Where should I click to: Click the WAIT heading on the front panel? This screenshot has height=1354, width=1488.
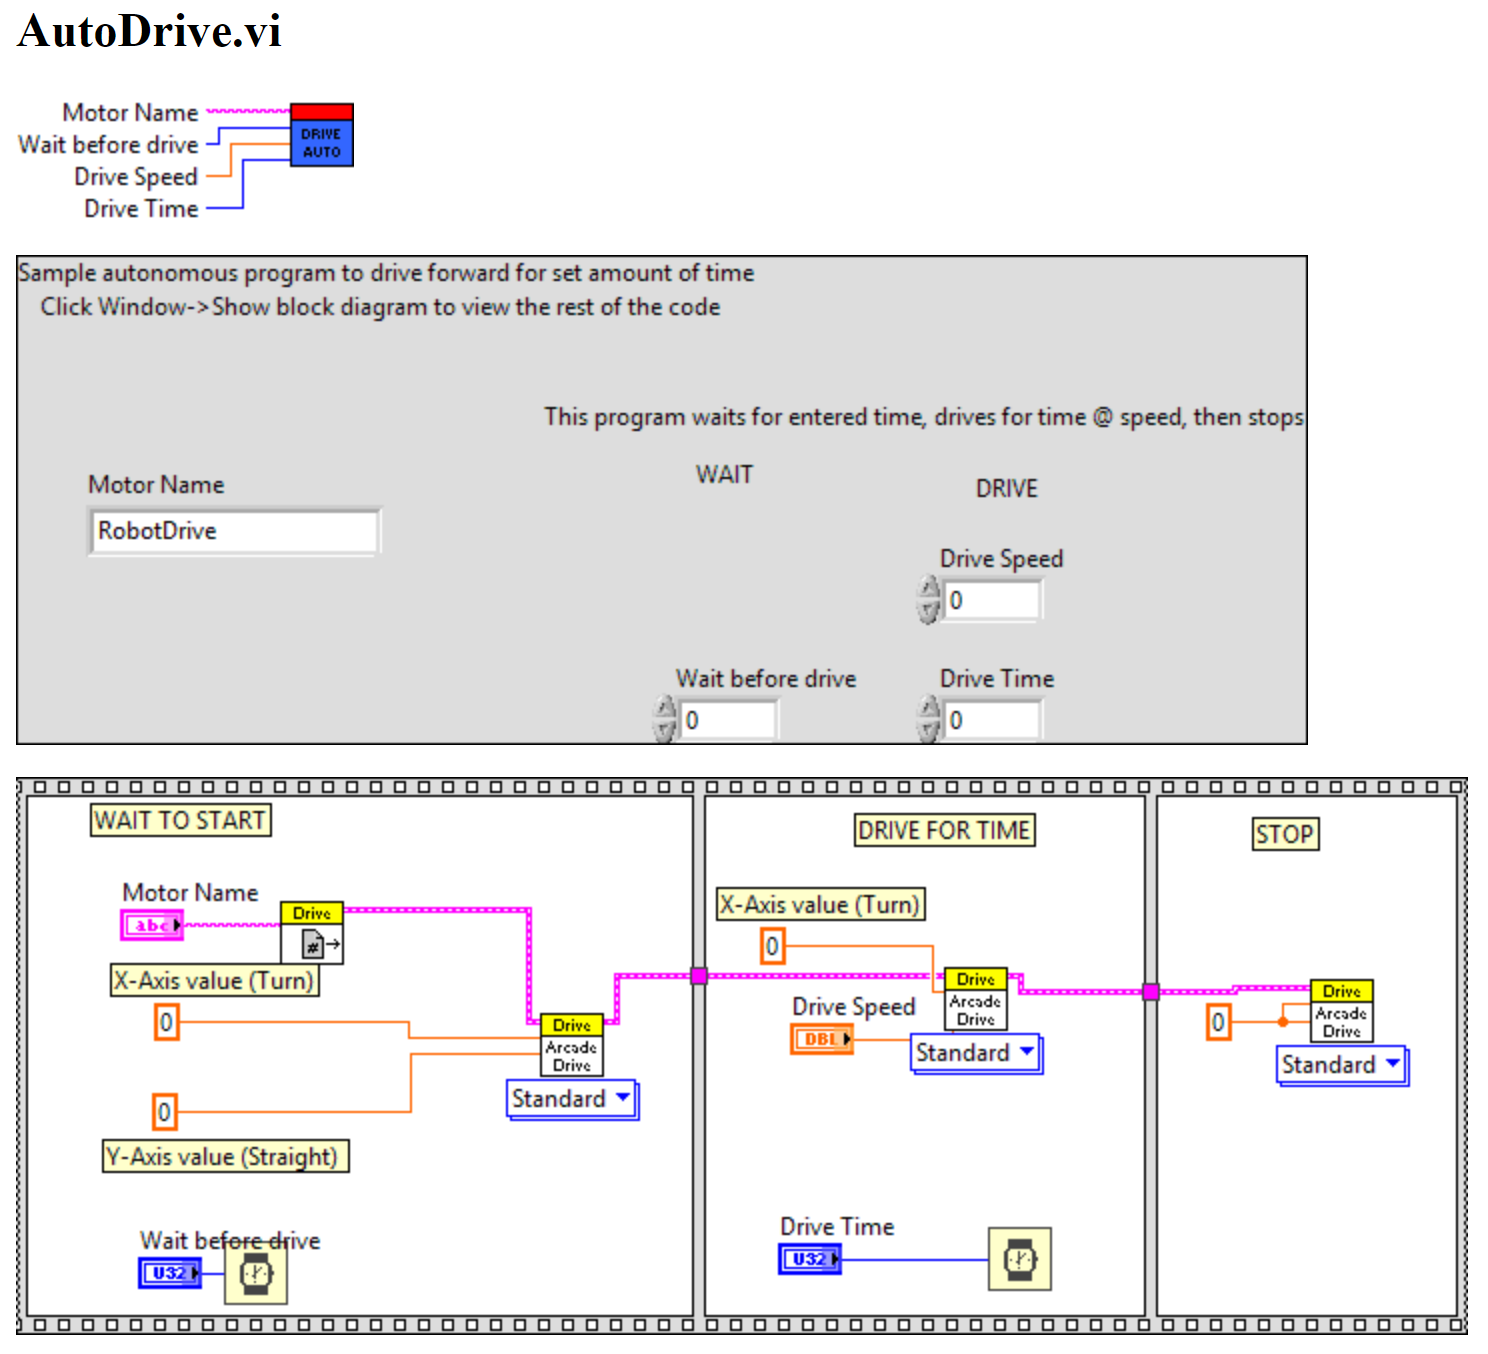725,474
